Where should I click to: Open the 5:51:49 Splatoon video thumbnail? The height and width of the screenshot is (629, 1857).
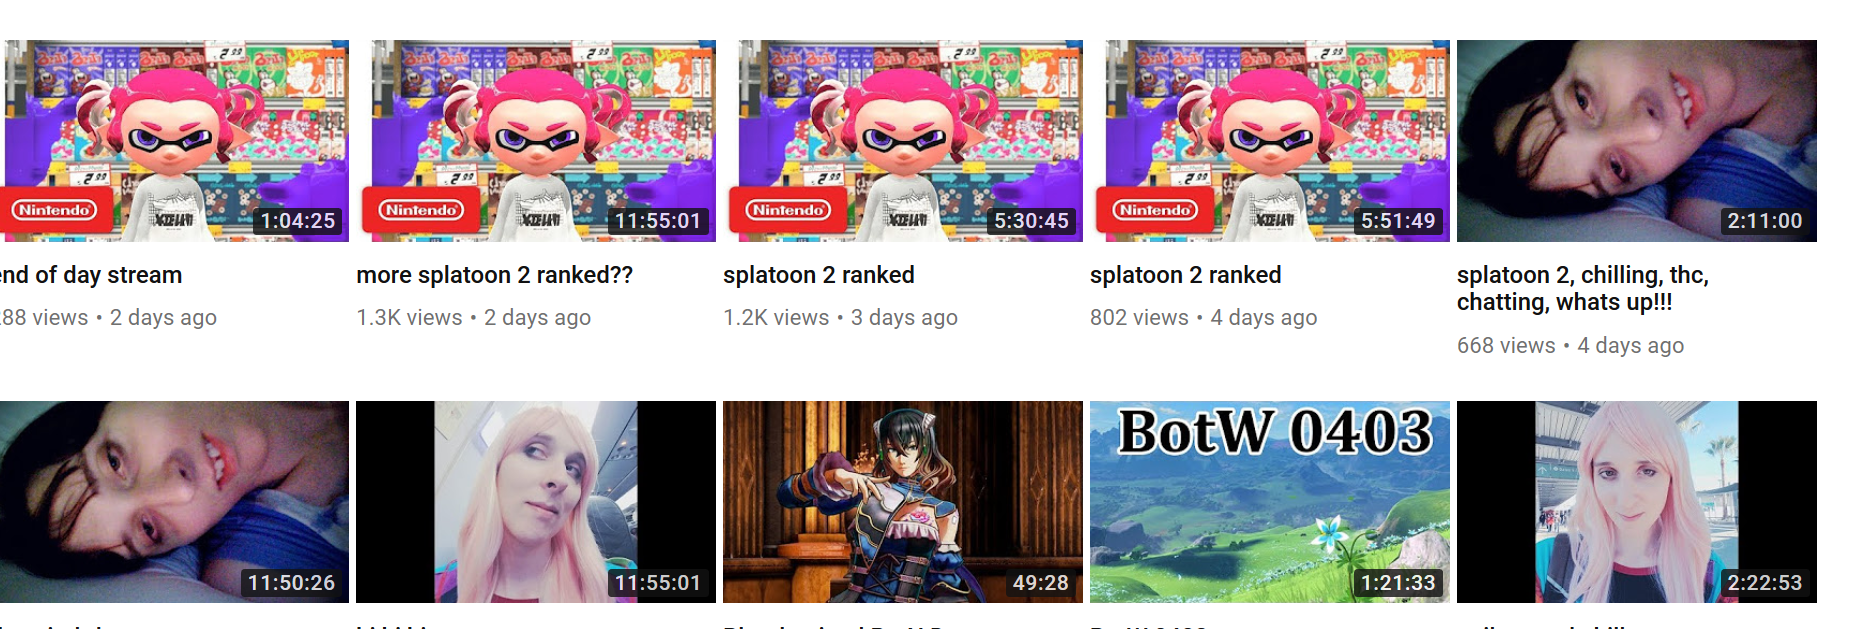(x=1270, y=141)
